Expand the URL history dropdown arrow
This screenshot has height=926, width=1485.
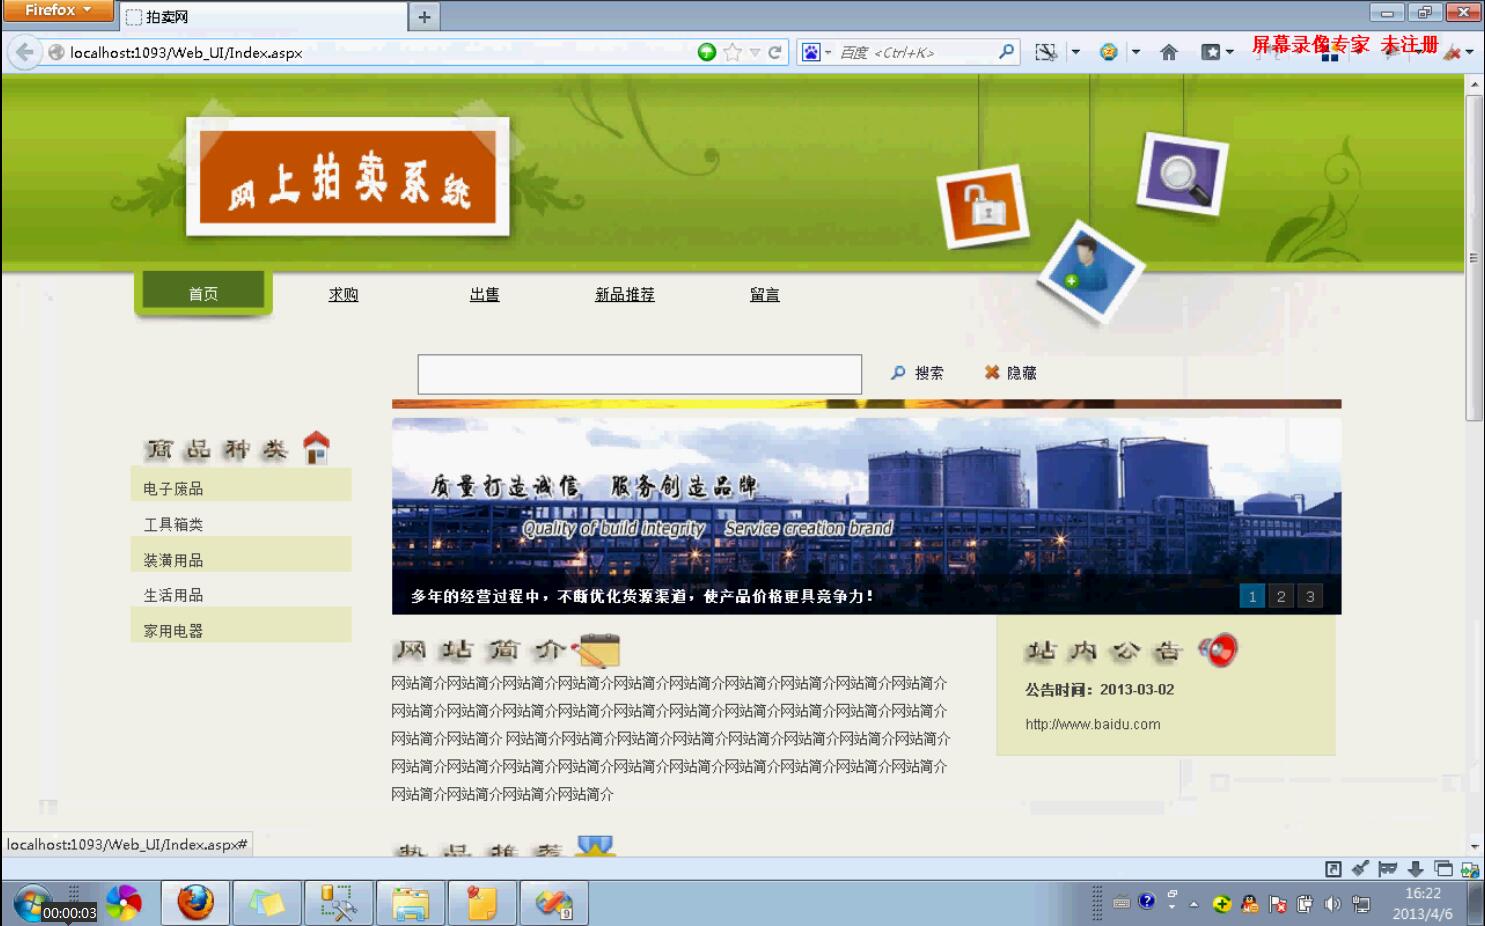(x=755, y=52)
